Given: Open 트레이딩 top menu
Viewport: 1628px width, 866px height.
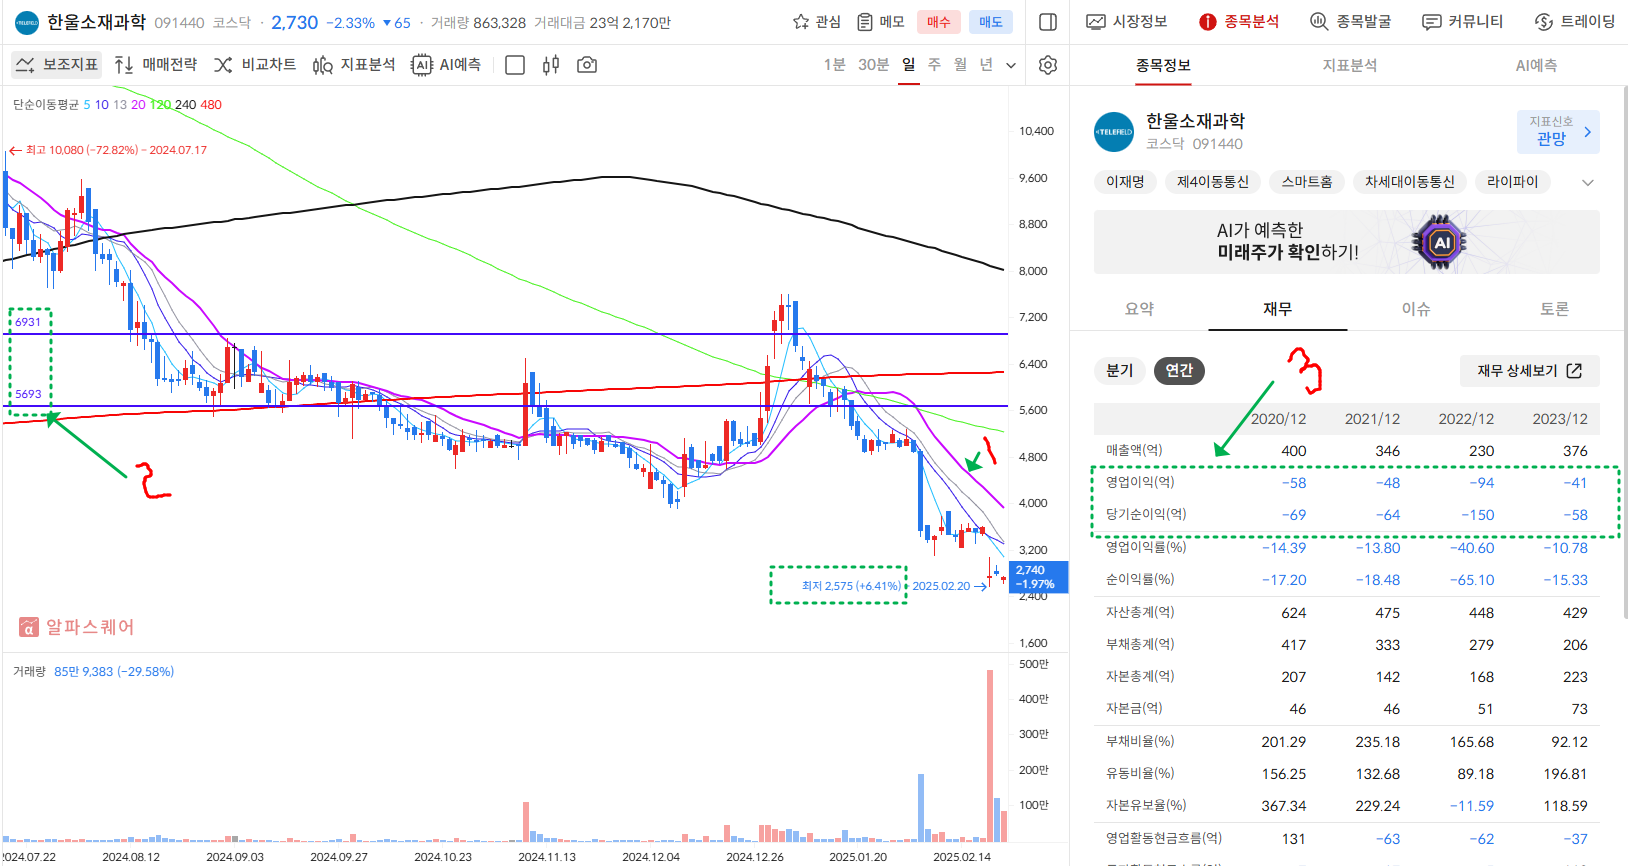Looking at the screenshot, I should click(x=1575, y=22).
